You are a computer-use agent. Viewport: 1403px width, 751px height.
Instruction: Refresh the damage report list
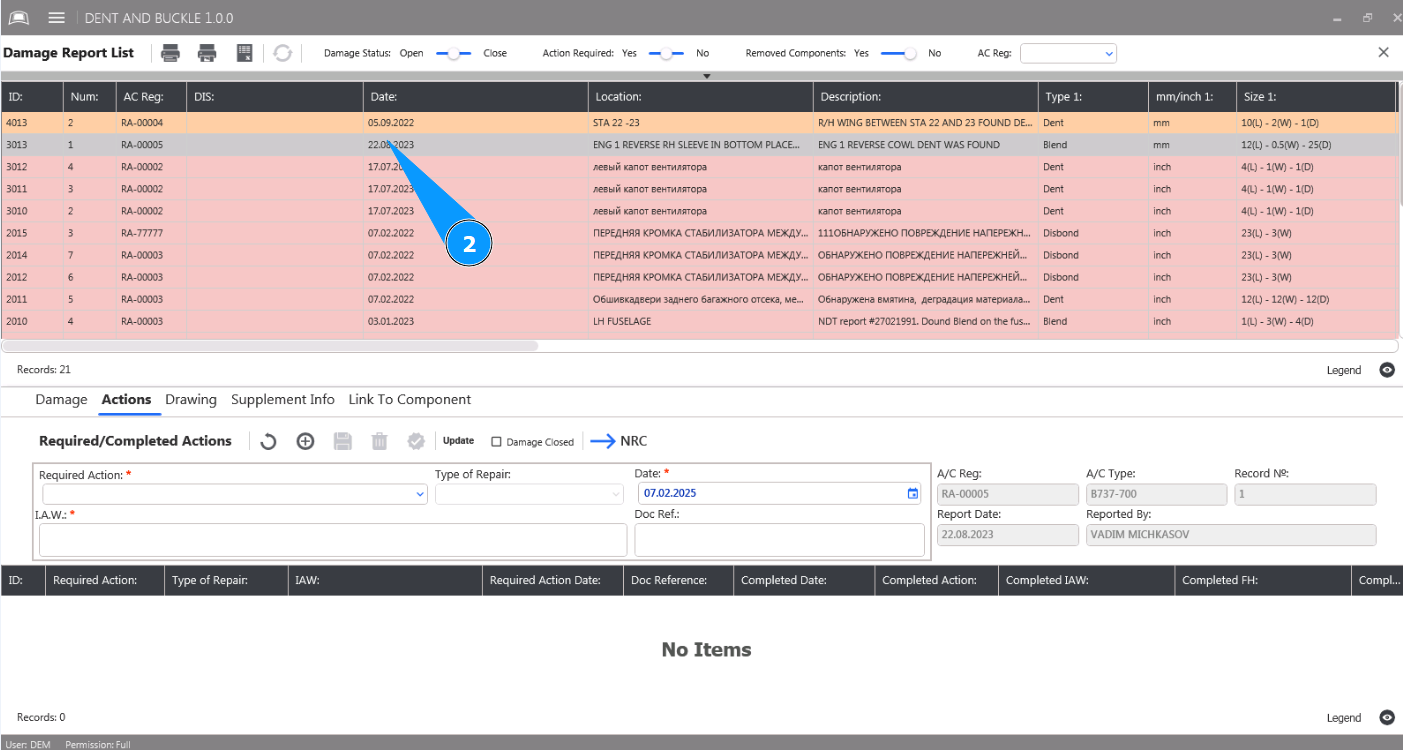[283, 53]
